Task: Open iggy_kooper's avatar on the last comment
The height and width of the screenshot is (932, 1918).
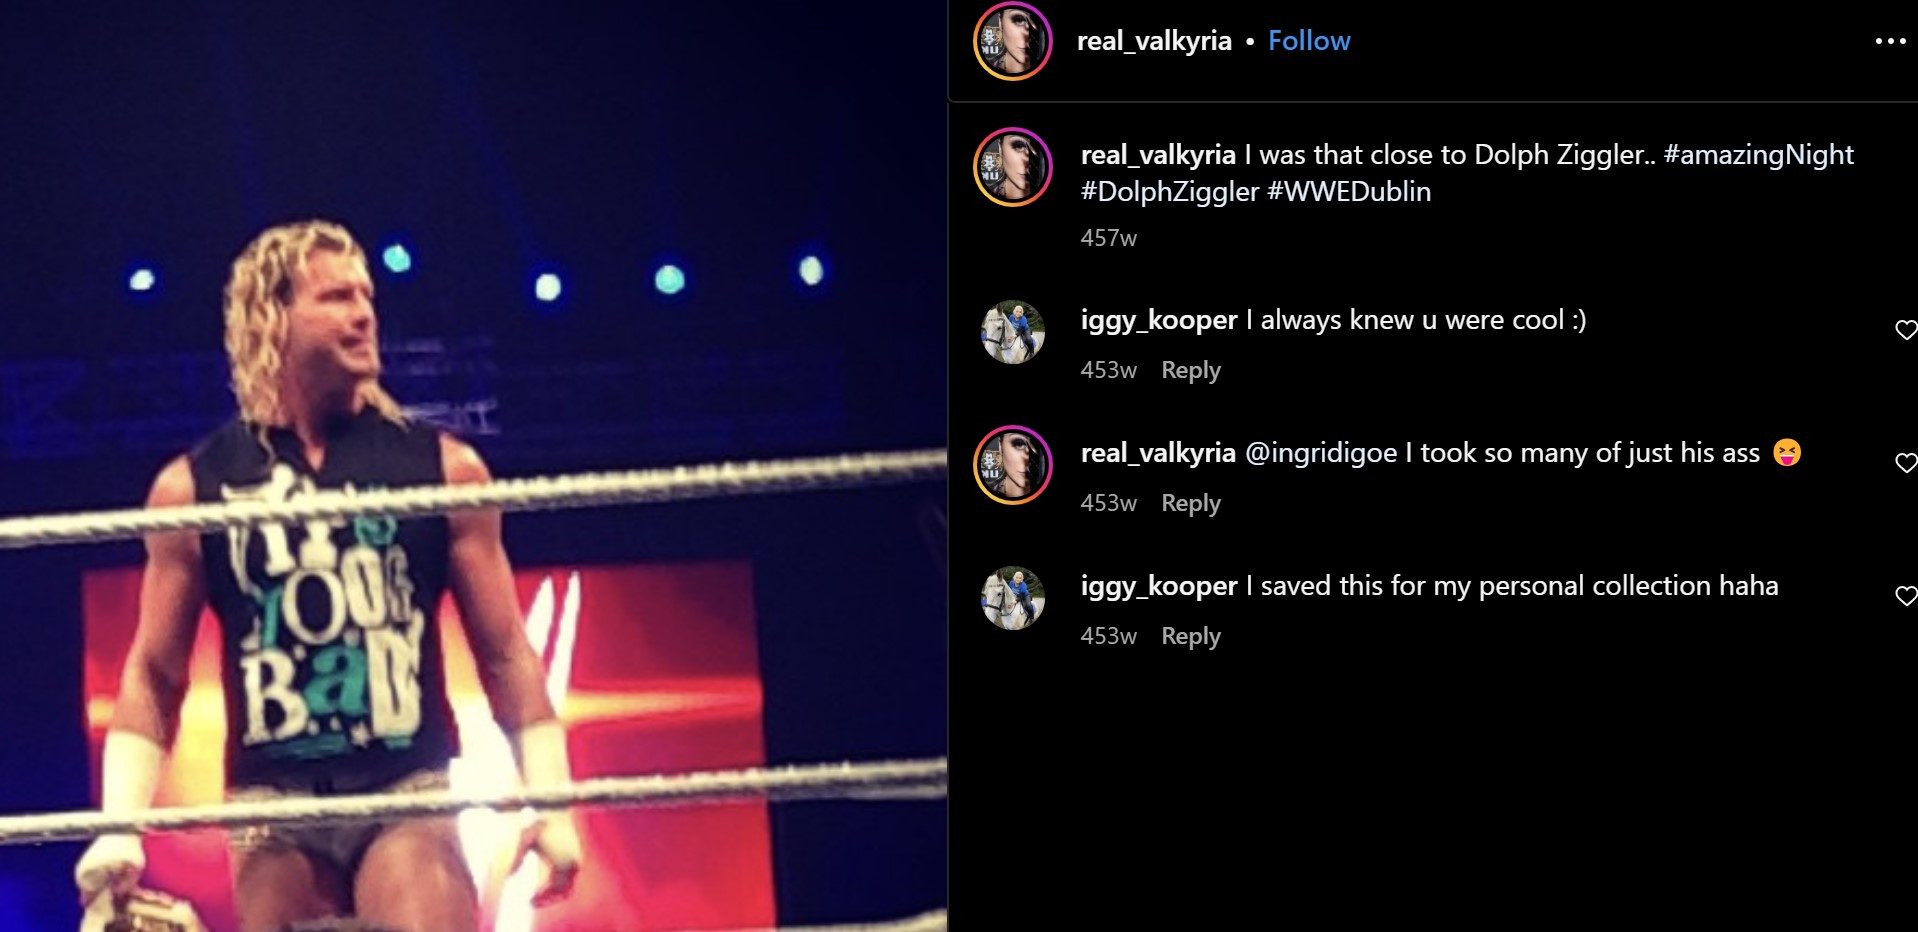Action: [x=1013, y=598]
